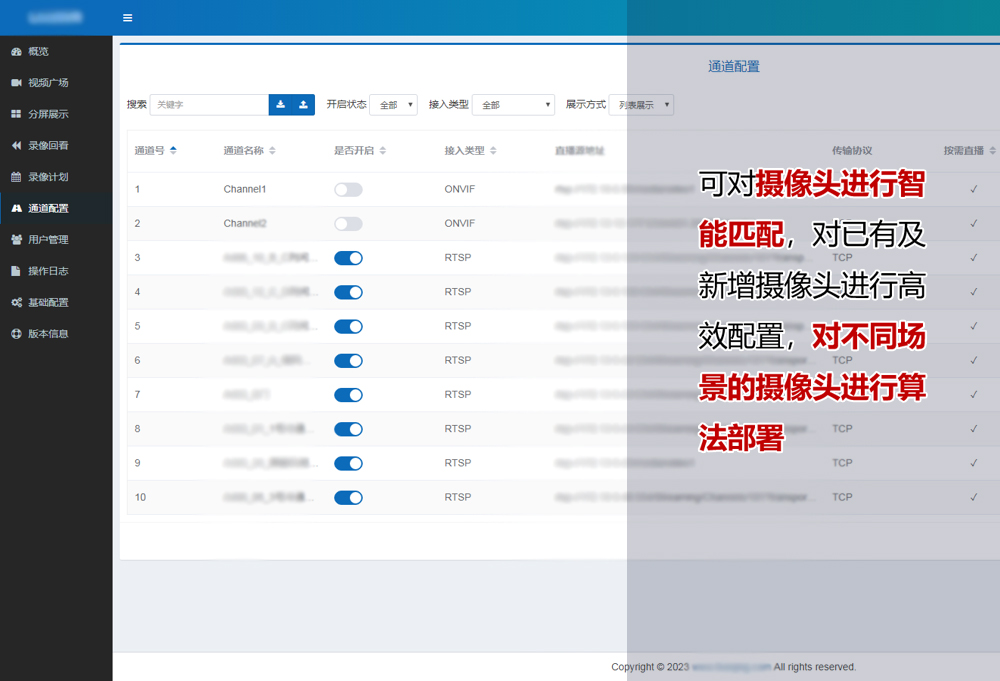Click the hamburger menu icon in header

pos(127,18)
